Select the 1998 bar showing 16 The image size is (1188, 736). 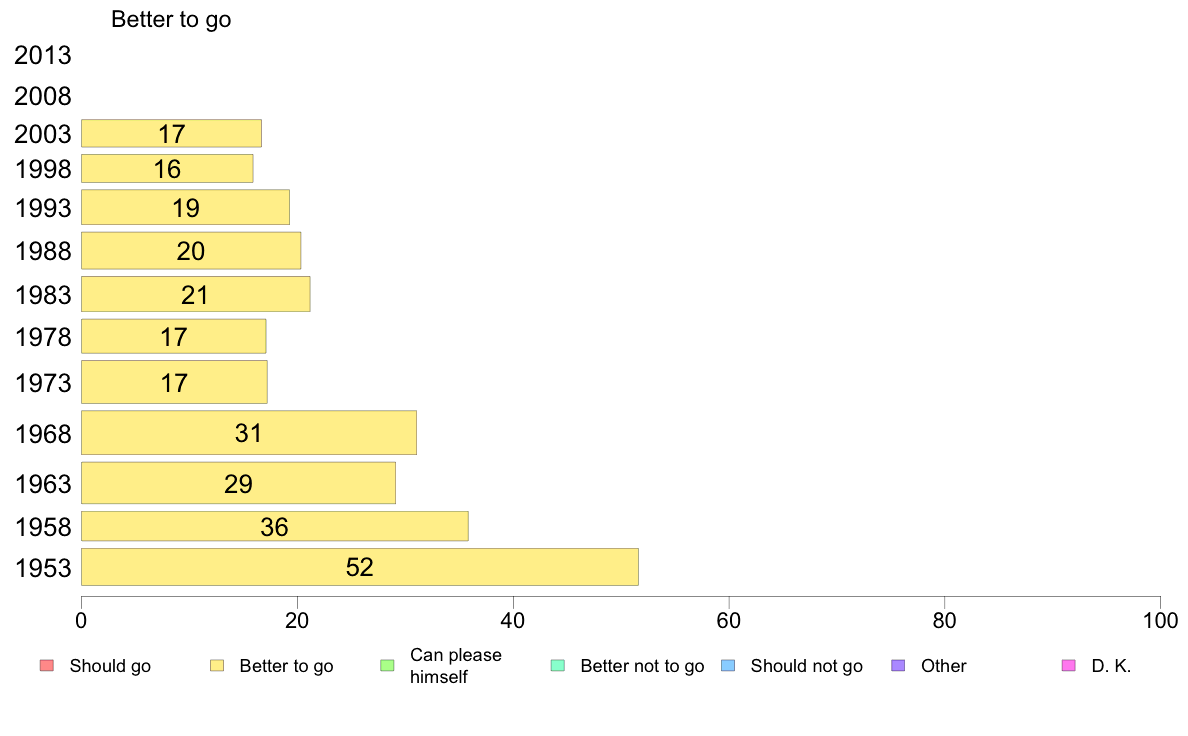166,169
